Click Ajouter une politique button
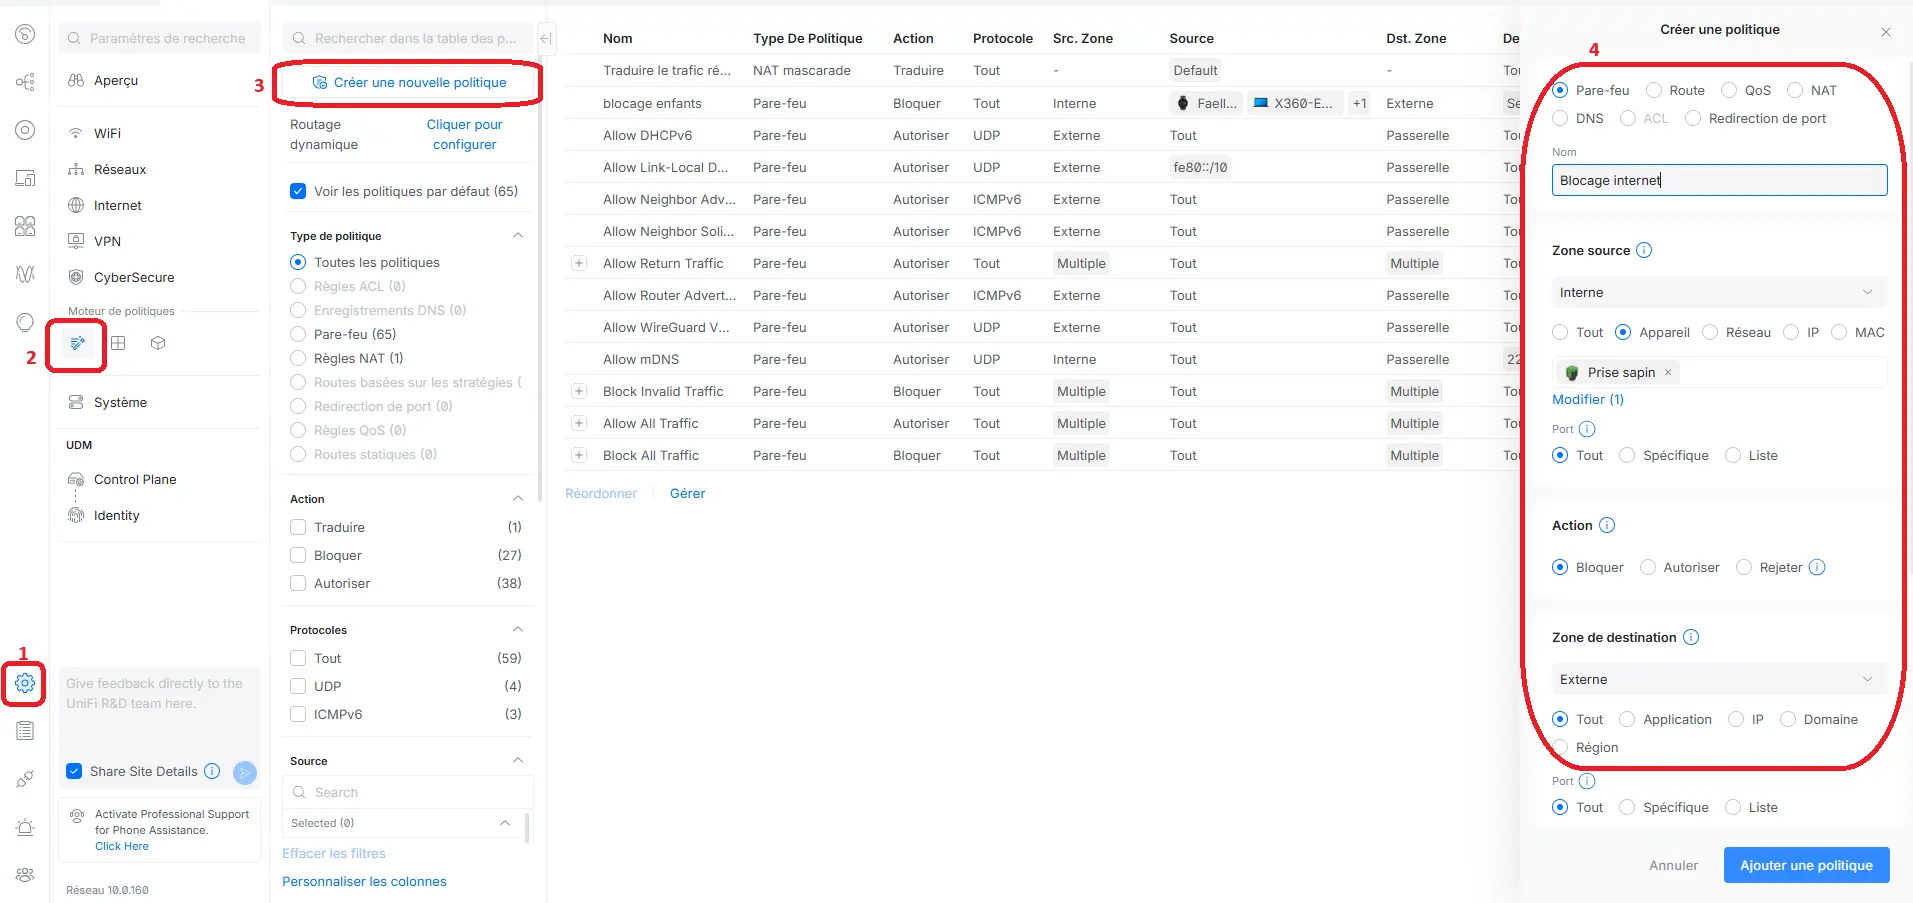 pos(1805,865)
